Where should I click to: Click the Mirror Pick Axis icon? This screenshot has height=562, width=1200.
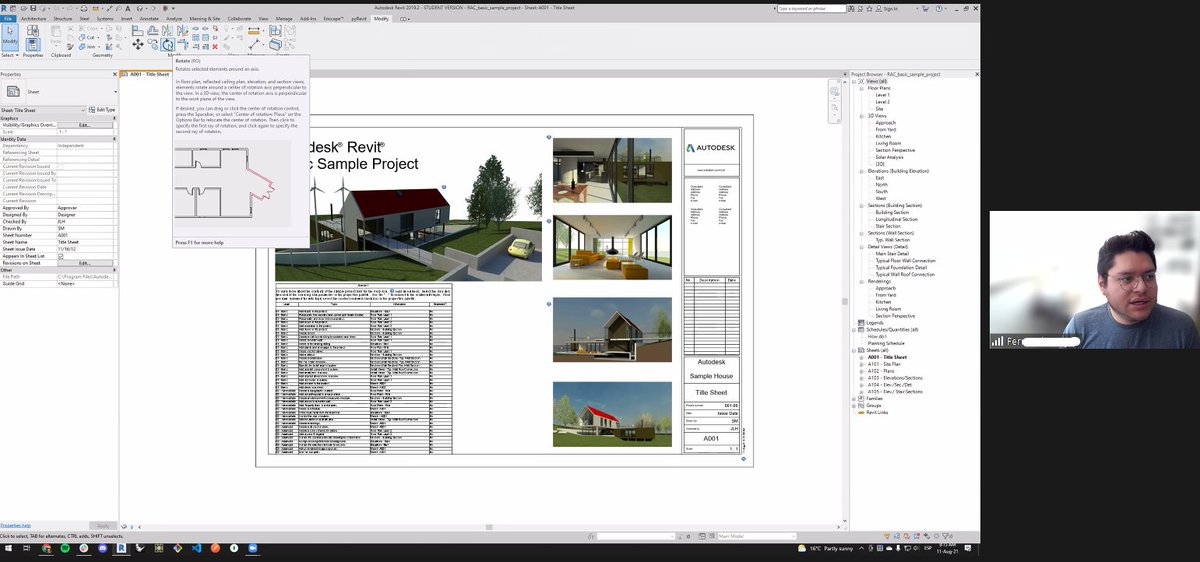pyautogui.click(x=167, y=31)
